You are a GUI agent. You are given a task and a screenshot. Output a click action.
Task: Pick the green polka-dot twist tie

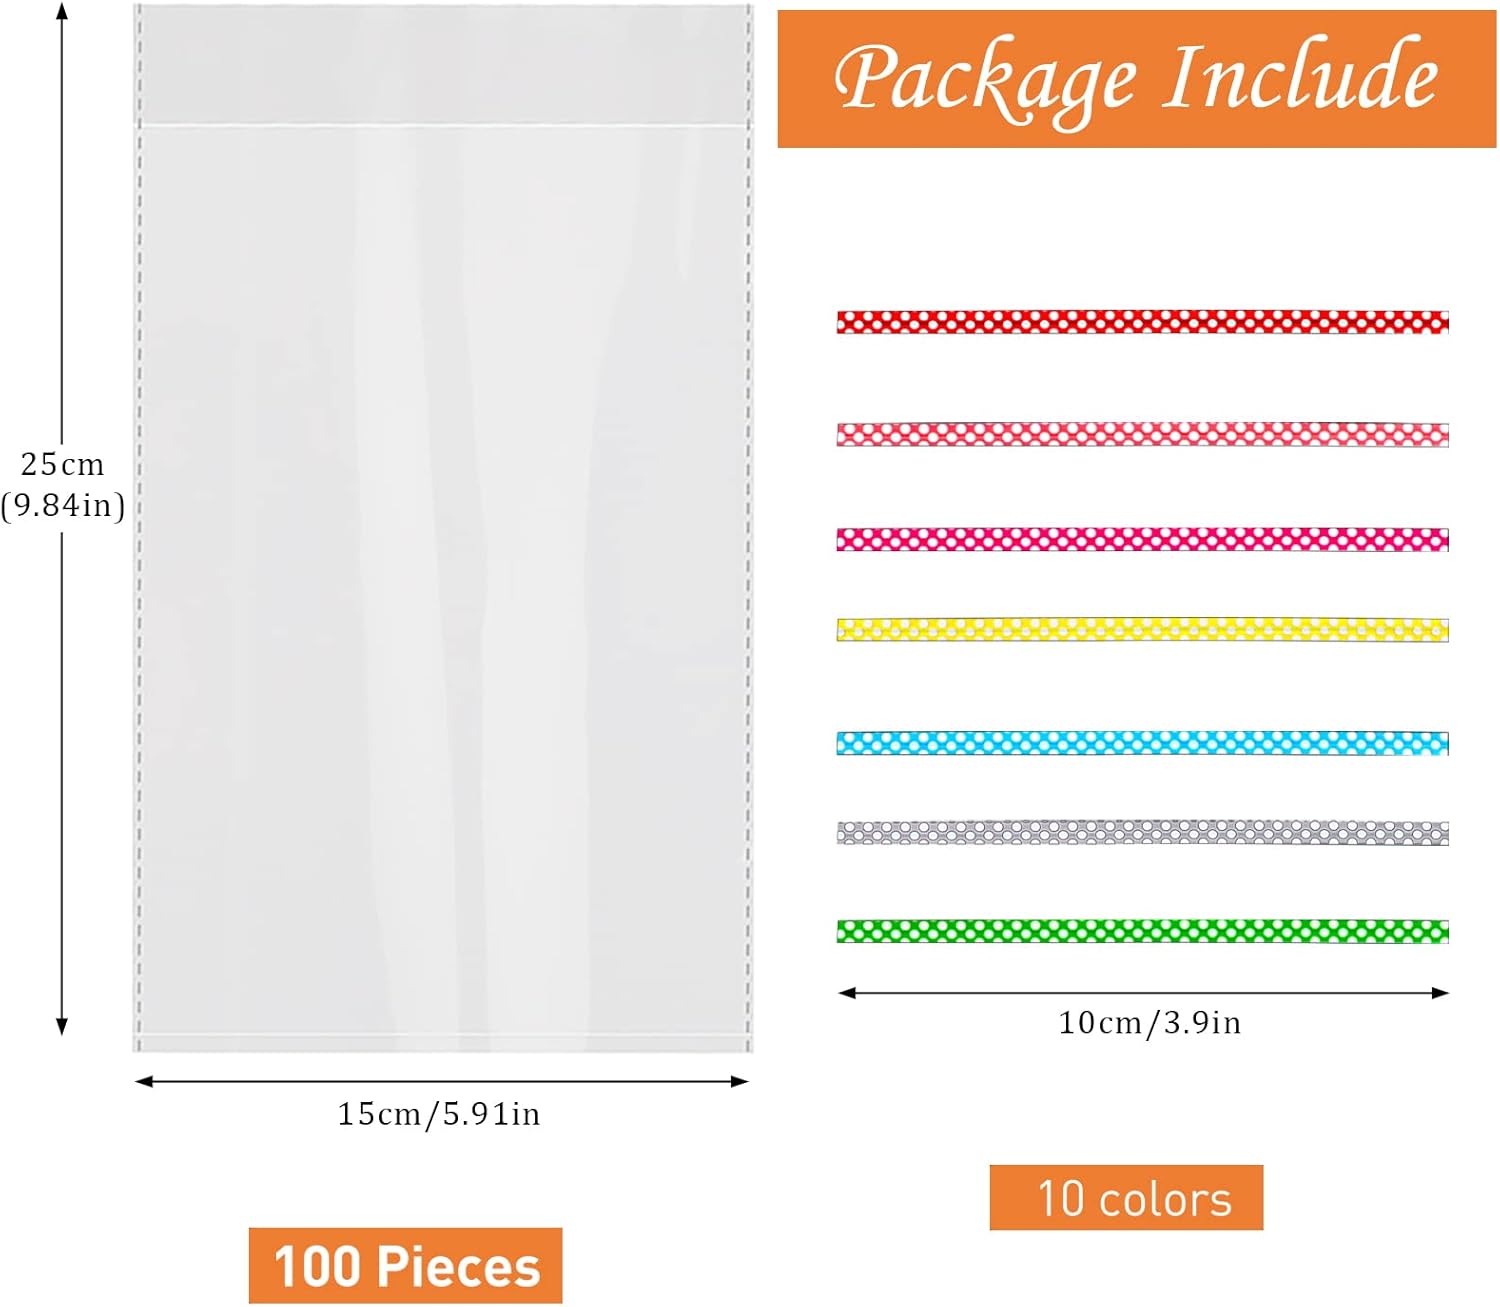pyautogui.click(x=1142, y=932)
